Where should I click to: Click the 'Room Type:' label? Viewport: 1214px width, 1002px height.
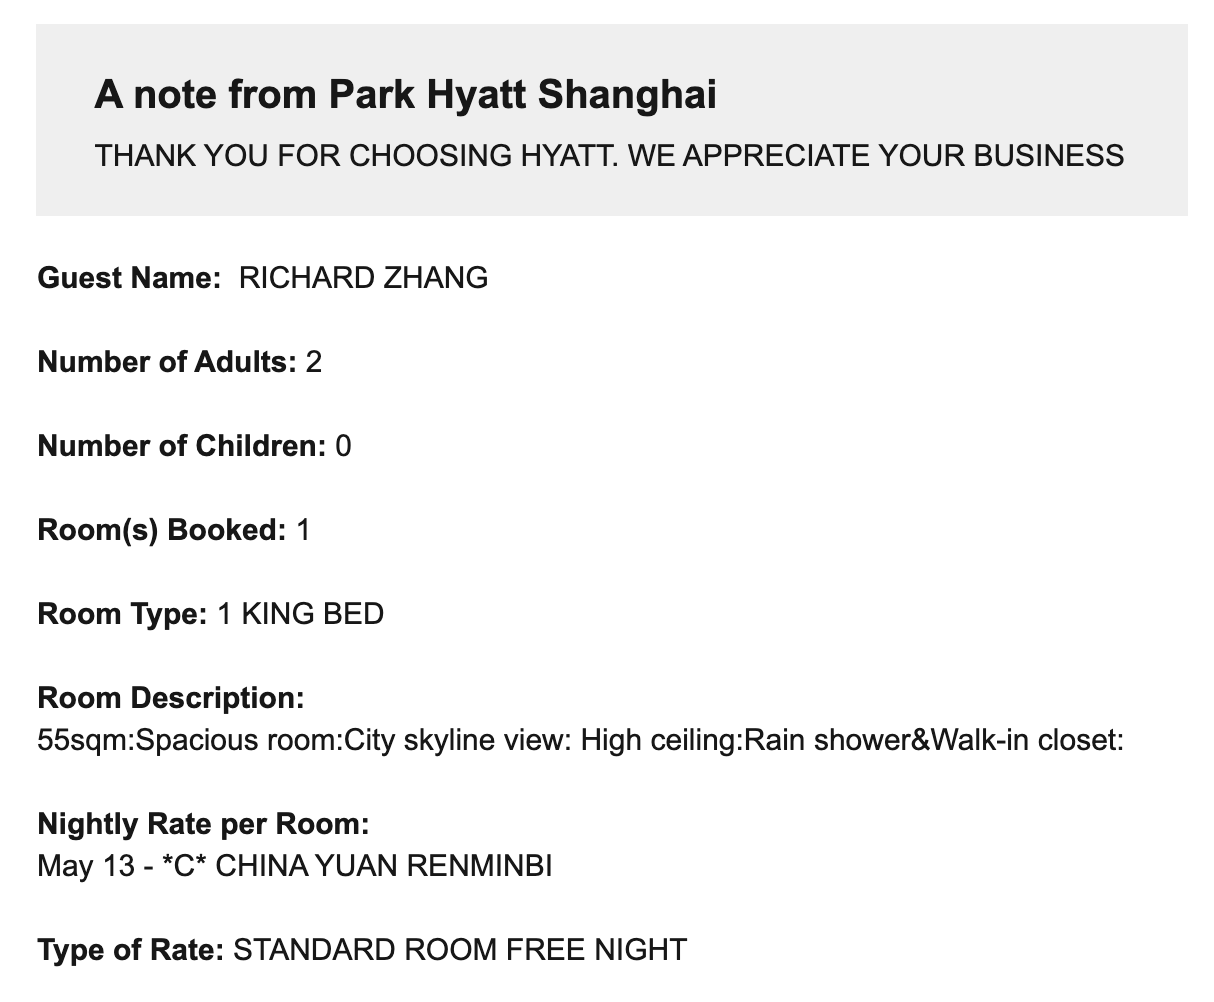[122, 614]
